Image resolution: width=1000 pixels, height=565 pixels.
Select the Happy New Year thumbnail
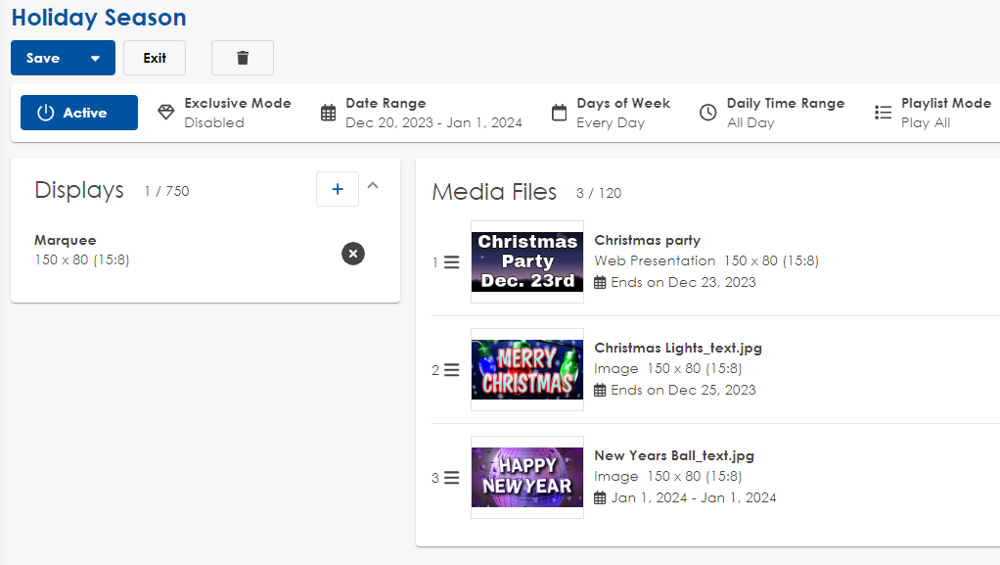[527, 478]
